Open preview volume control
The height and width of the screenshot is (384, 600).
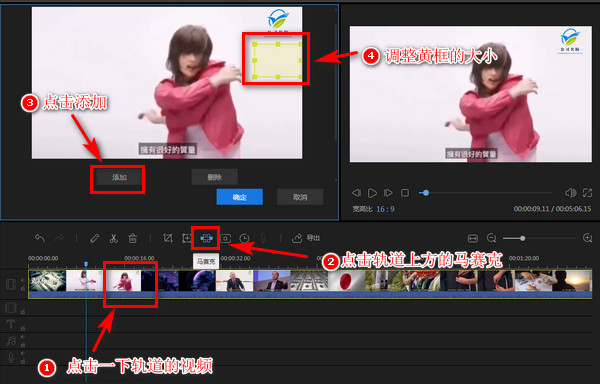(570, 193)
